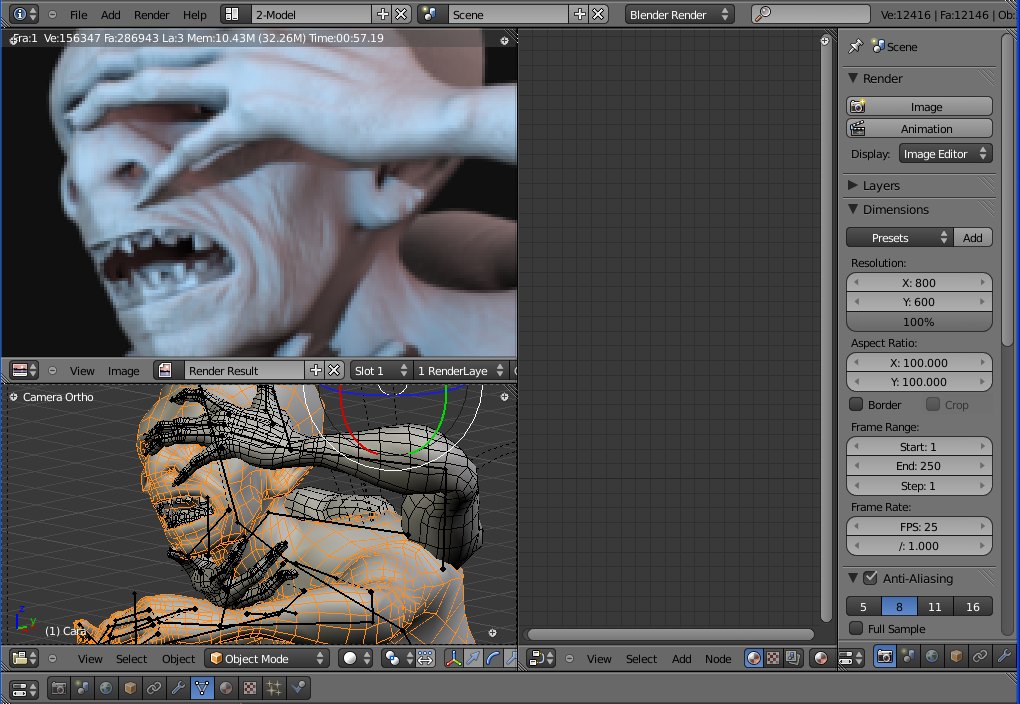This screenshot has width=1020, height=704.
Task: Open the physics properties tab
Action: 299,688
